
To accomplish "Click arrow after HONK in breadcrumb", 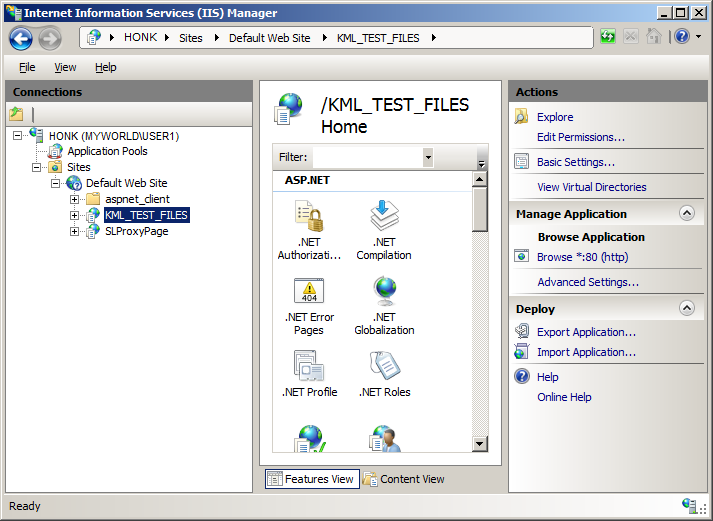I will pyautogui.click(x=167, y=38).
